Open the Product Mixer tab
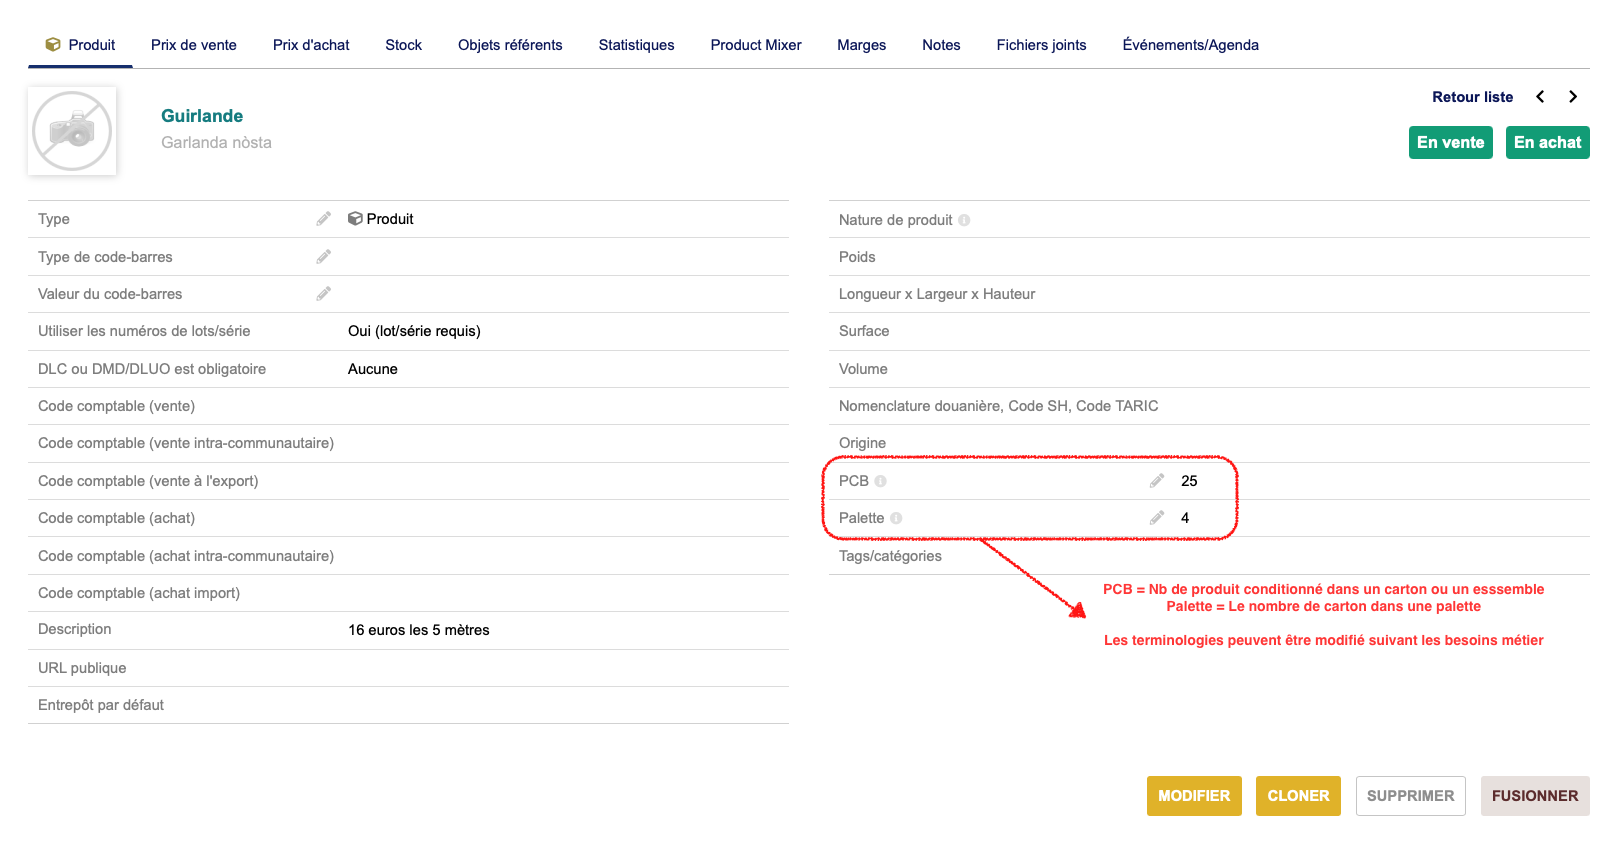This screenshot has width=1617, height=847. (756, 45)
